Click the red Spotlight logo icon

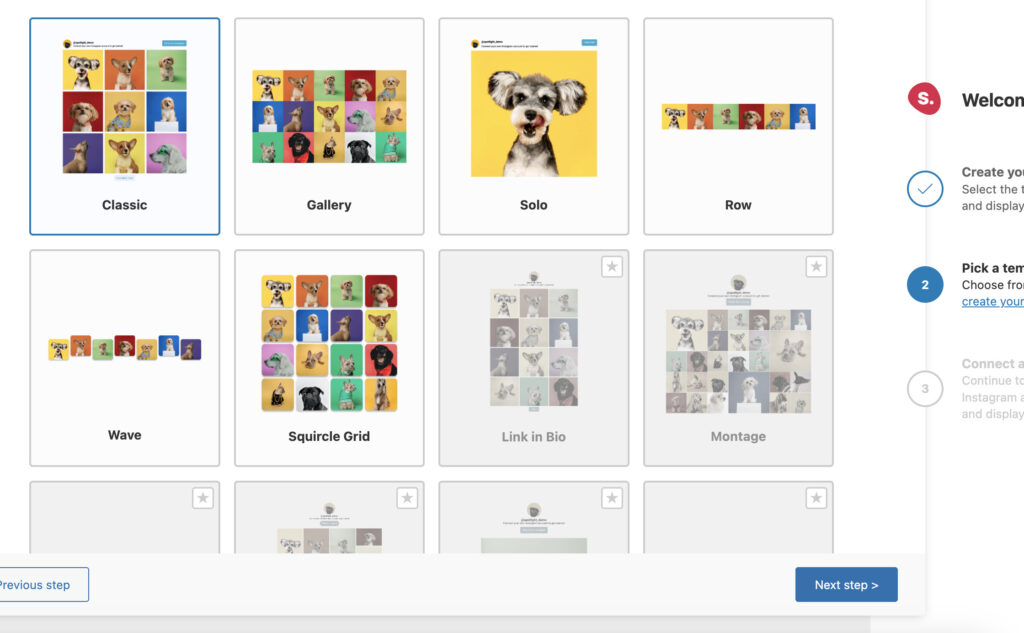[x=924, y=98]
